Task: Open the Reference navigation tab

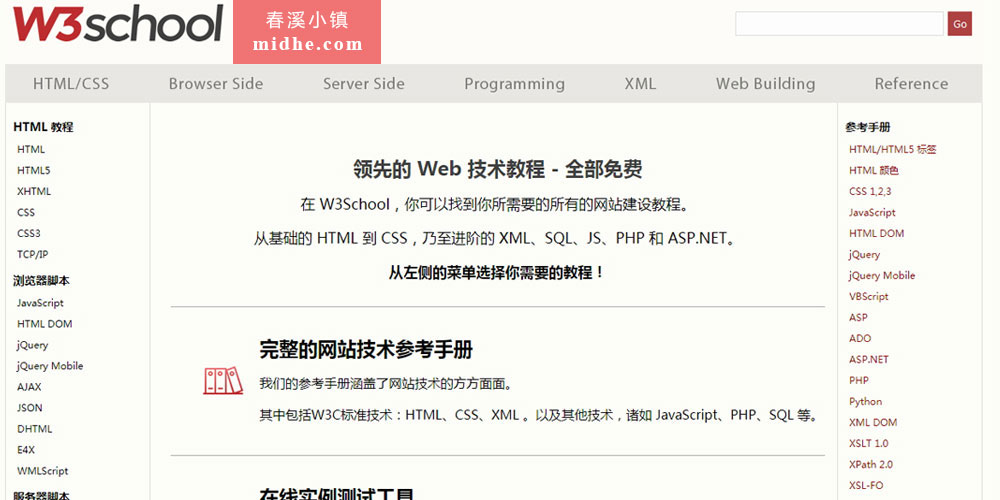Action: (911, 84)
